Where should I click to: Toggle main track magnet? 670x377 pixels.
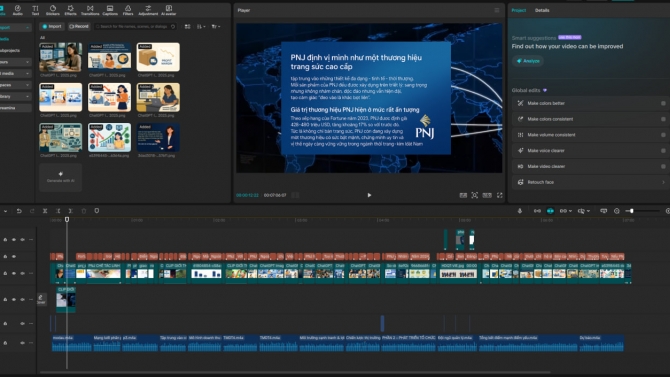click(x=537, y=211)
